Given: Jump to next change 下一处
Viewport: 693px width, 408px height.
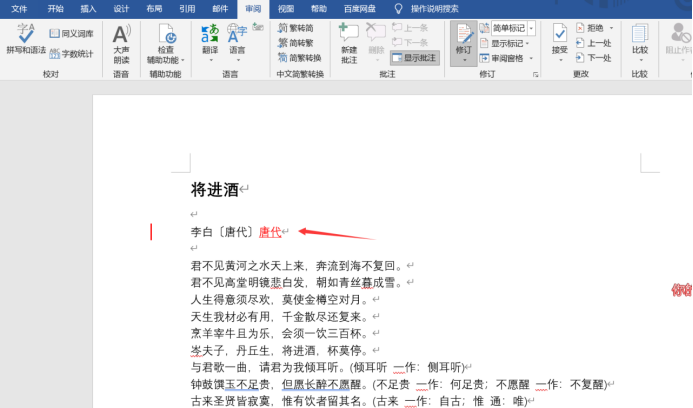Looking at the screenshot, I should pyautogui.click(x=594, y=58).
